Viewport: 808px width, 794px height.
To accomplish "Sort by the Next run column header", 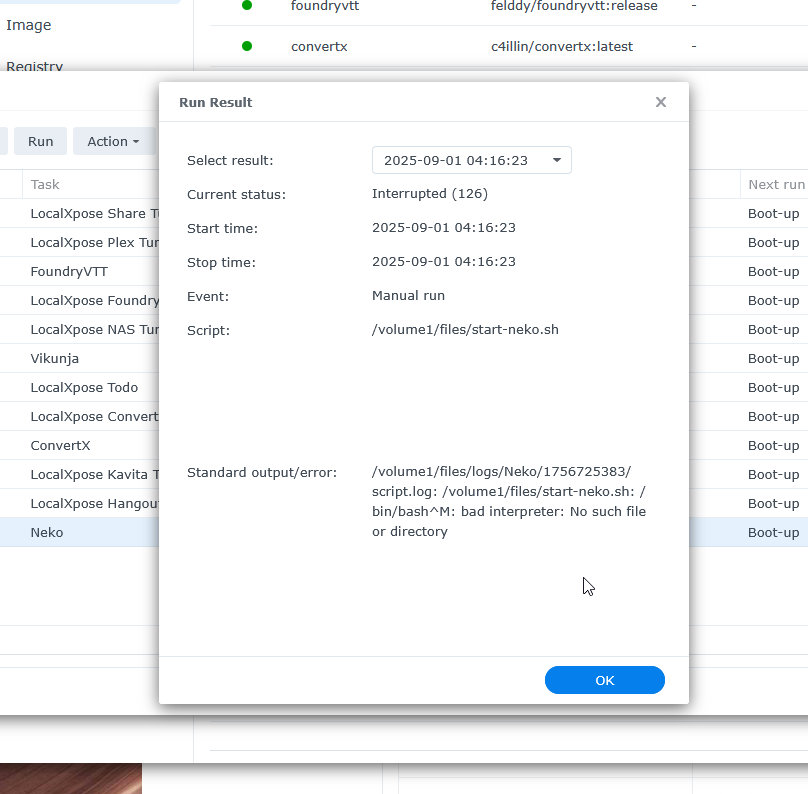I will [x=775, y=184].
